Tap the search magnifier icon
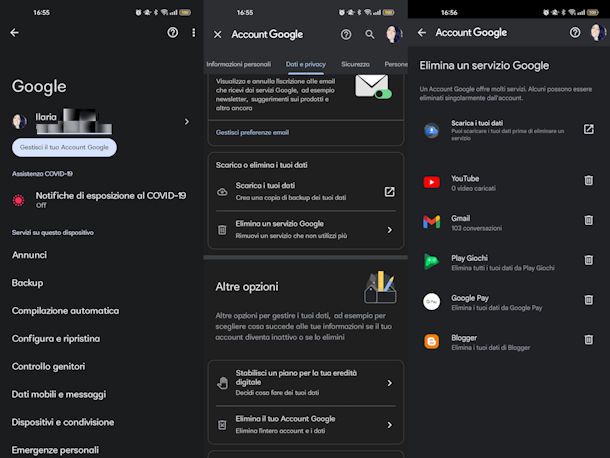Screen dimensions: 610x458 click(370, 35)
